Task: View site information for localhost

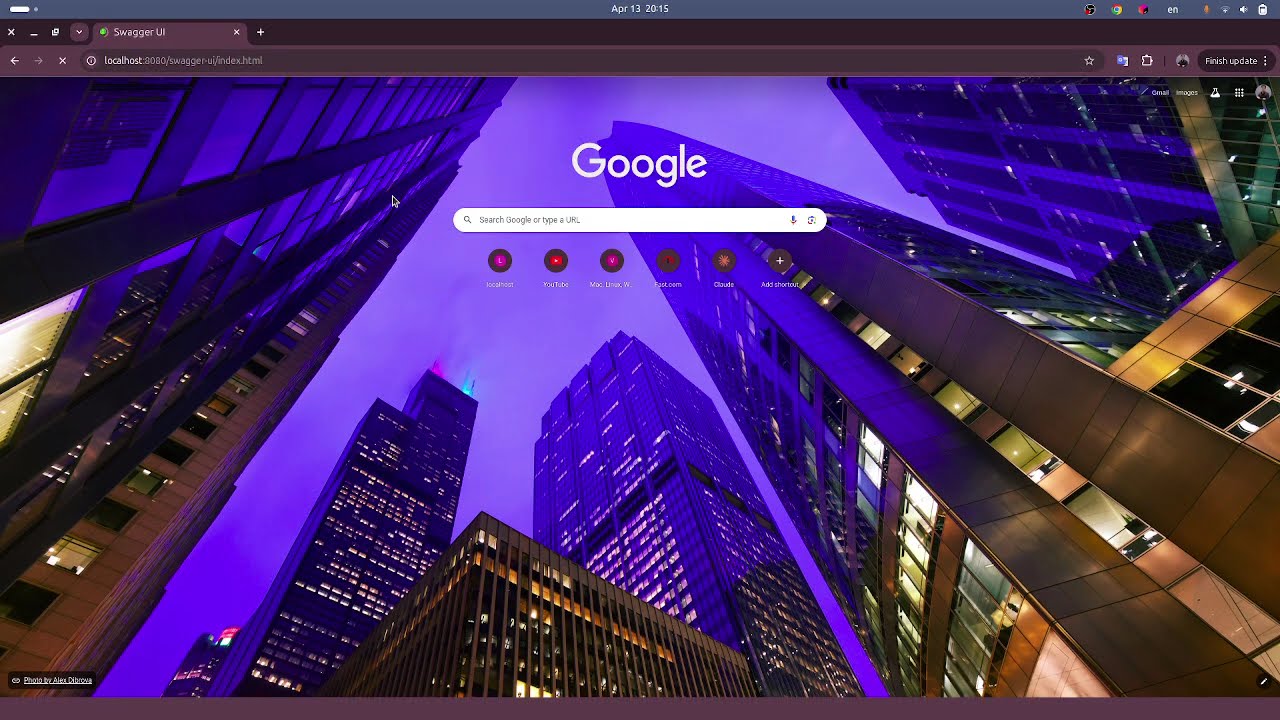Action: [x=91, y=61]
